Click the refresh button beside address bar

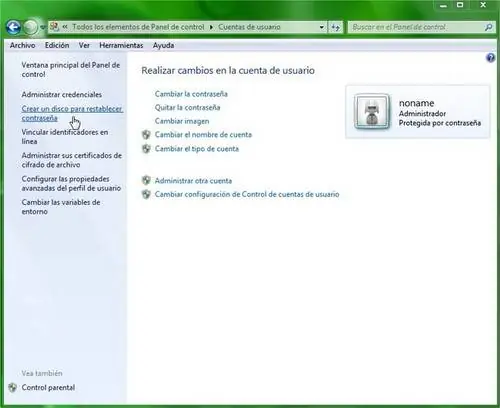336,27
